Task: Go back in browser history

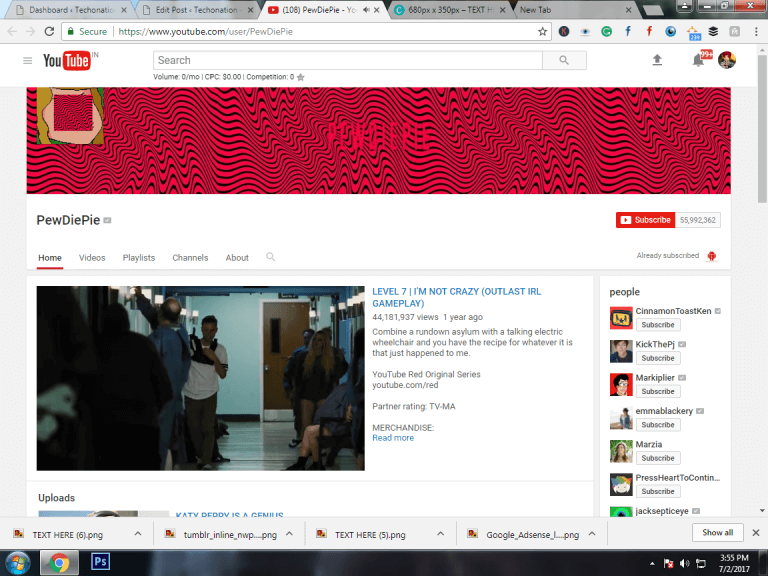Action: coord(12,31)
